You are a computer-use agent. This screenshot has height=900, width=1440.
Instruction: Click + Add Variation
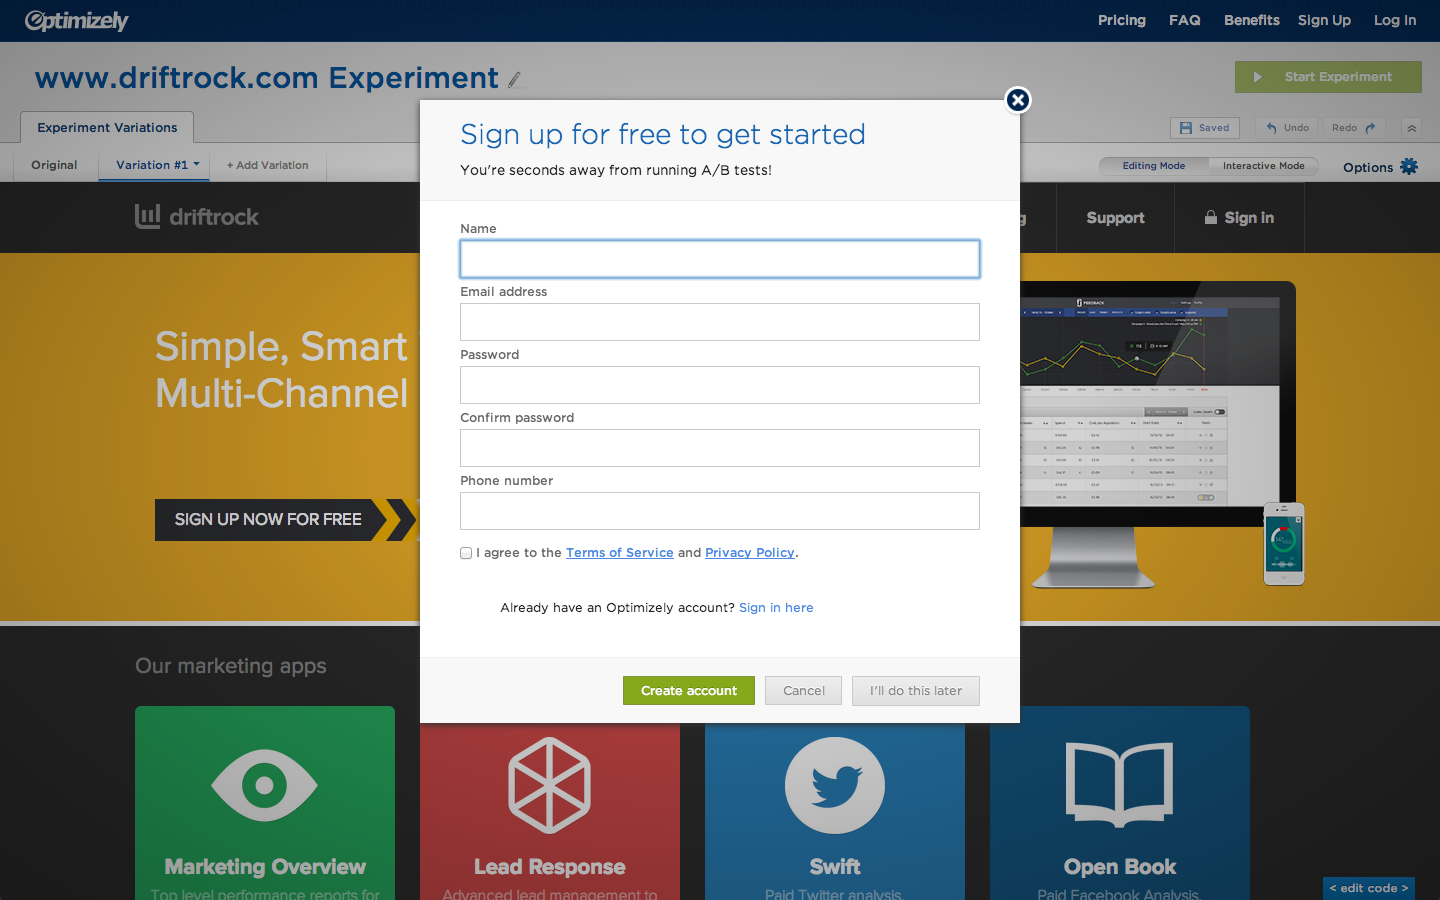click(268, 165)
